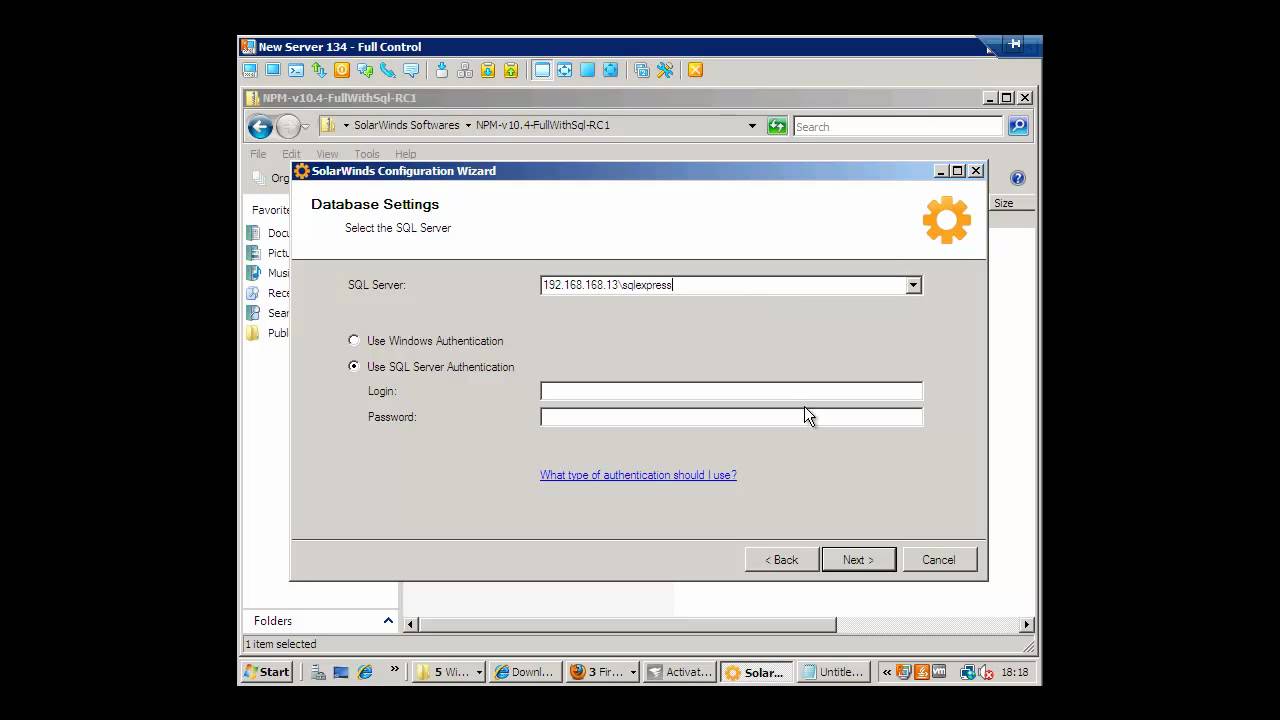1280x720 pixels.
Task: Open Internet Explorer from Quick Launch
Action: click(x=365, y=672)
